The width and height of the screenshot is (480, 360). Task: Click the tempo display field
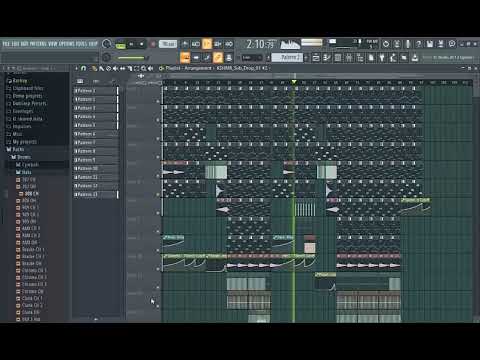[x=168, y=44]
